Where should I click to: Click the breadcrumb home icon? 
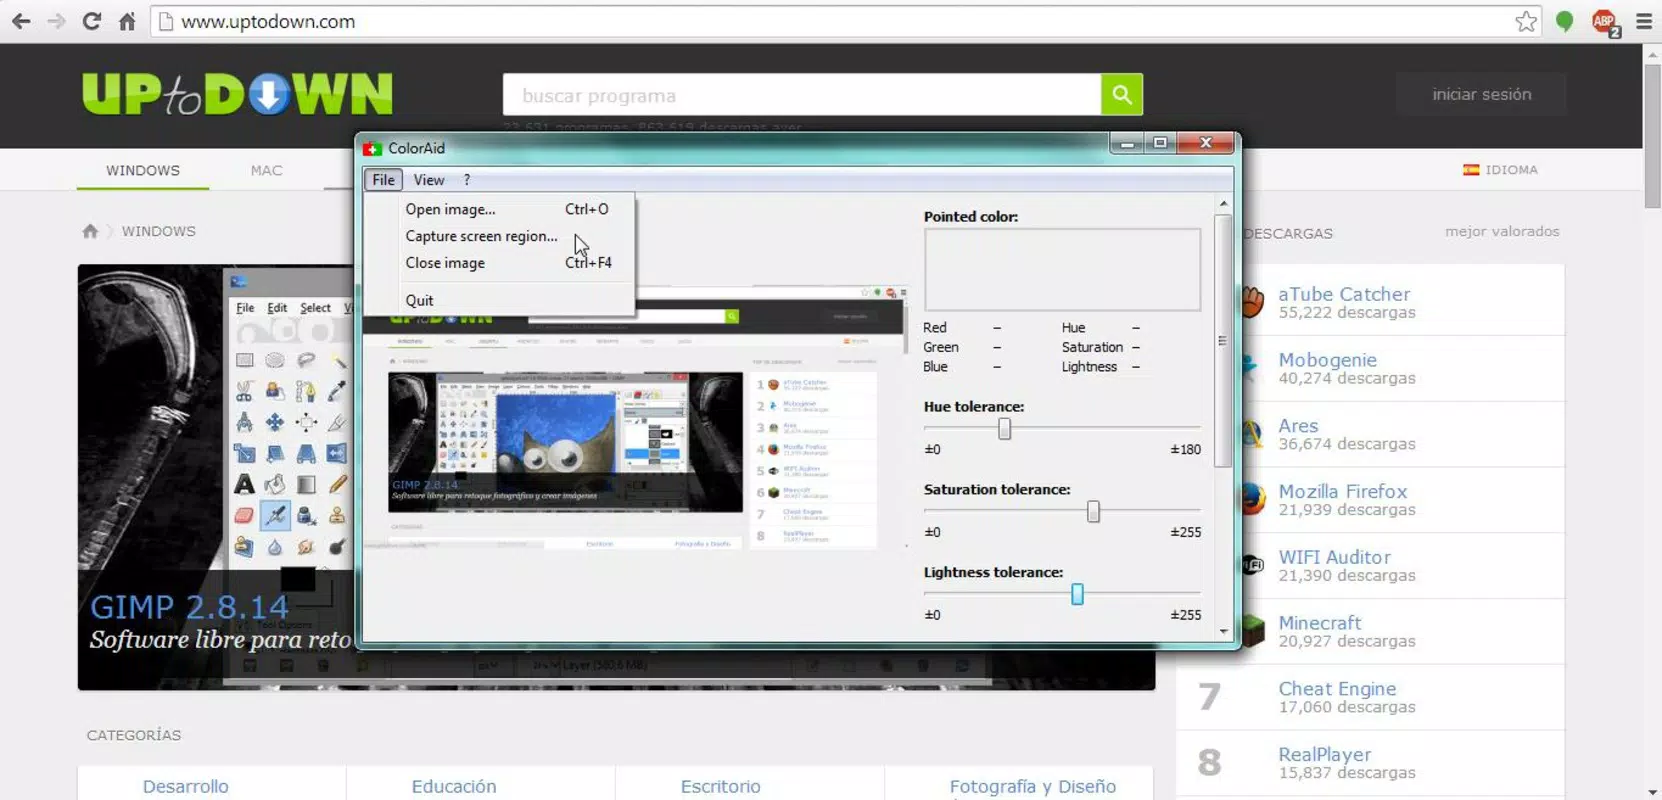click(90, 231)
